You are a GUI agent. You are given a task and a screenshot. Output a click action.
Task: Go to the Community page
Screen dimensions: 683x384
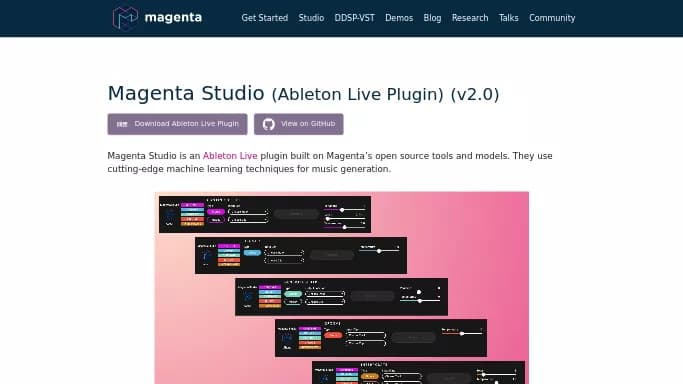click(552, 18)
